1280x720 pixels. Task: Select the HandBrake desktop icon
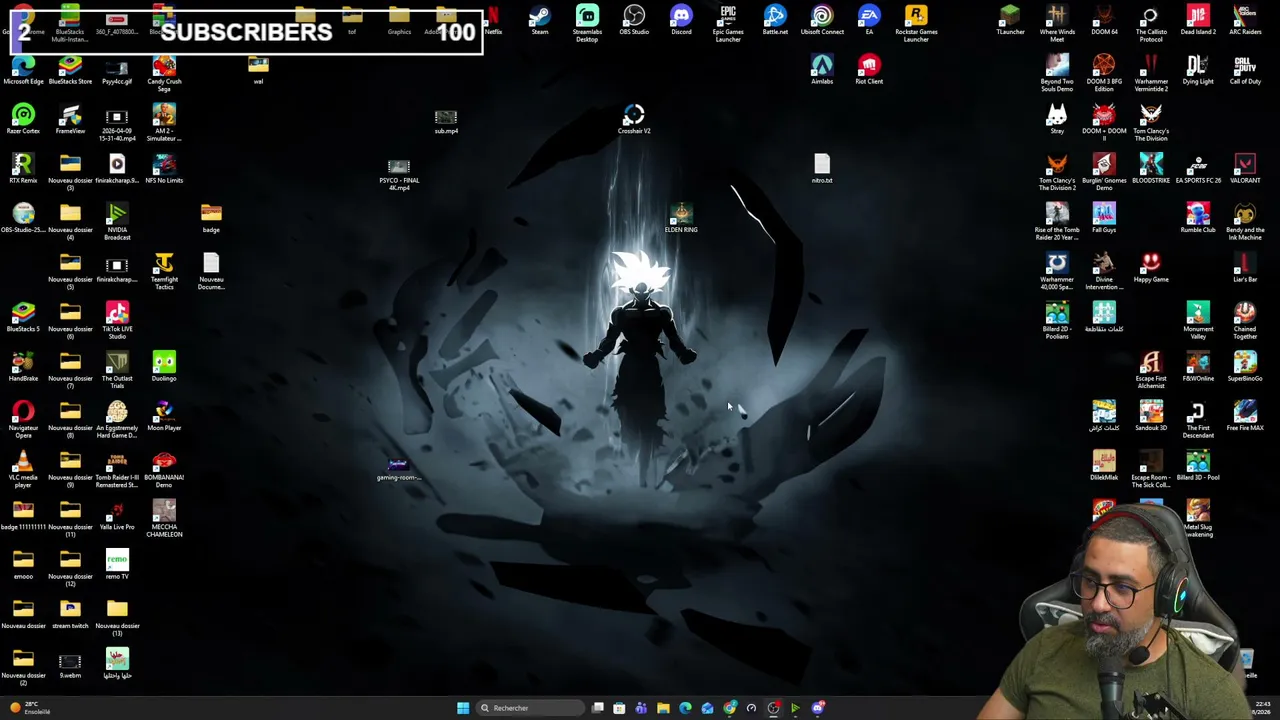(x=23, y=367)
